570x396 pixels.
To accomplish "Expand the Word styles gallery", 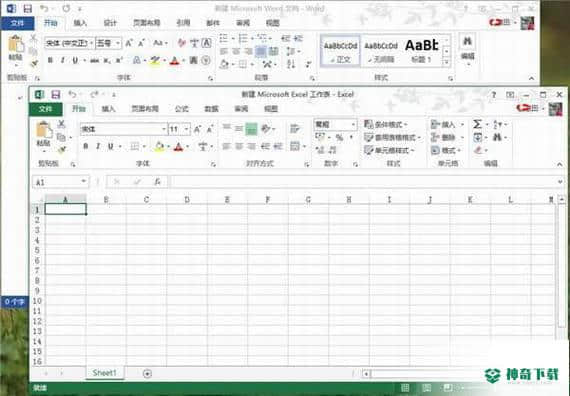I will pos(446,63).
